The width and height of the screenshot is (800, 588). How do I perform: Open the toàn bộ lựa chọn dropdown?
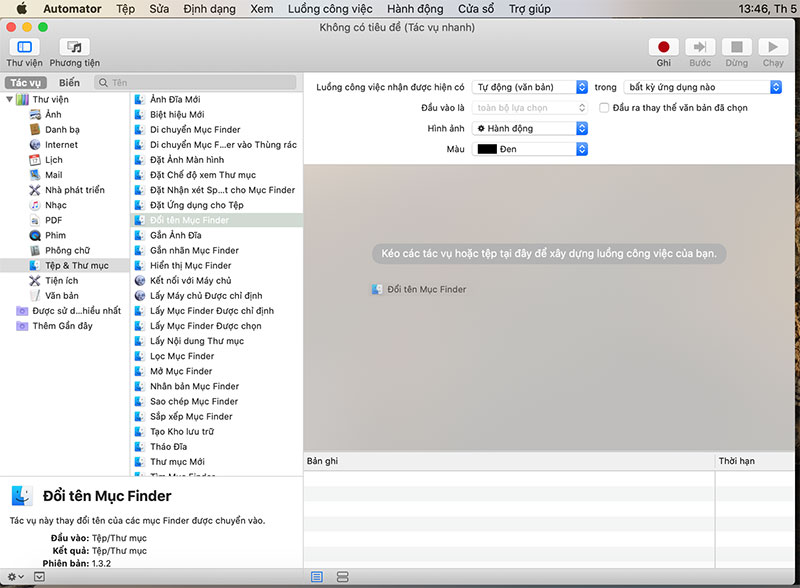coord(530,108)
